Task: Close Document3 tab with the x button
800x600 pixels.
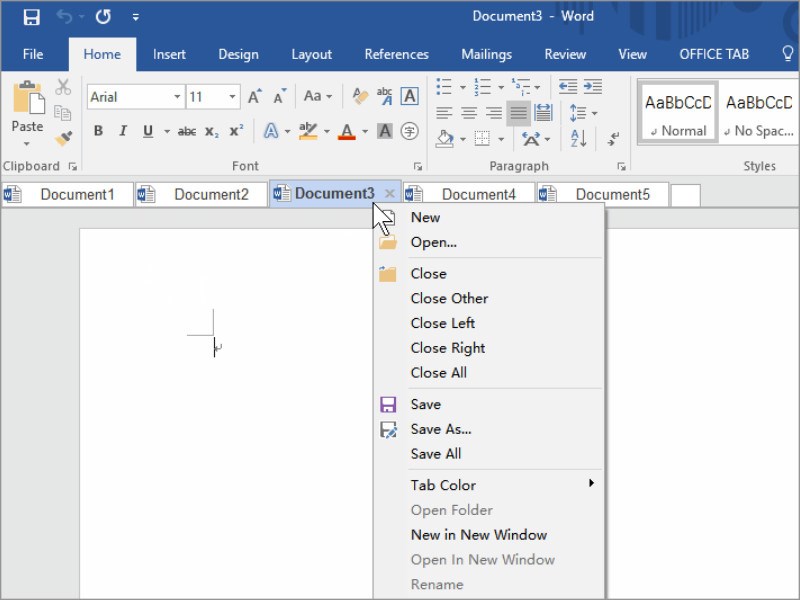Action: tap(390, 194)
